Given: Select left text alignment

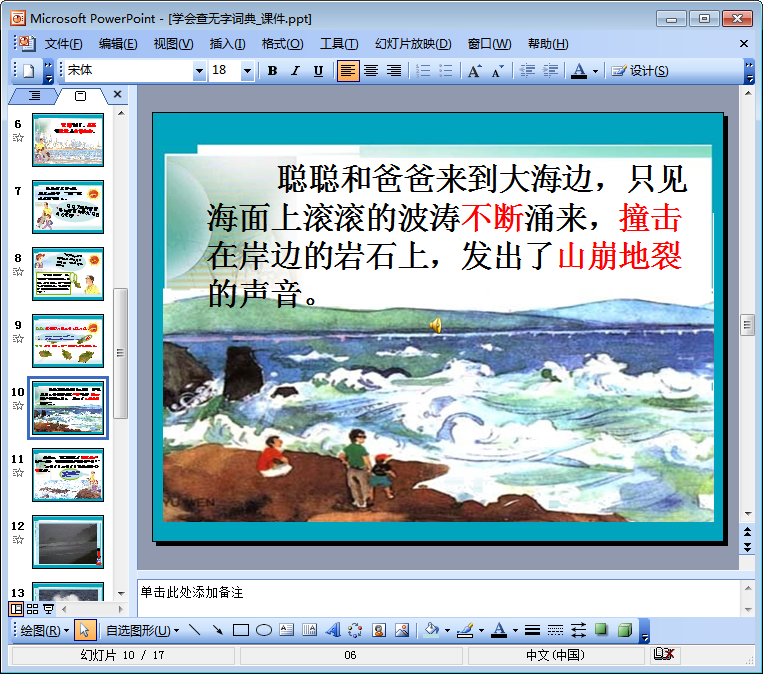Looking at the screenshot, I should tap(347, 71).
